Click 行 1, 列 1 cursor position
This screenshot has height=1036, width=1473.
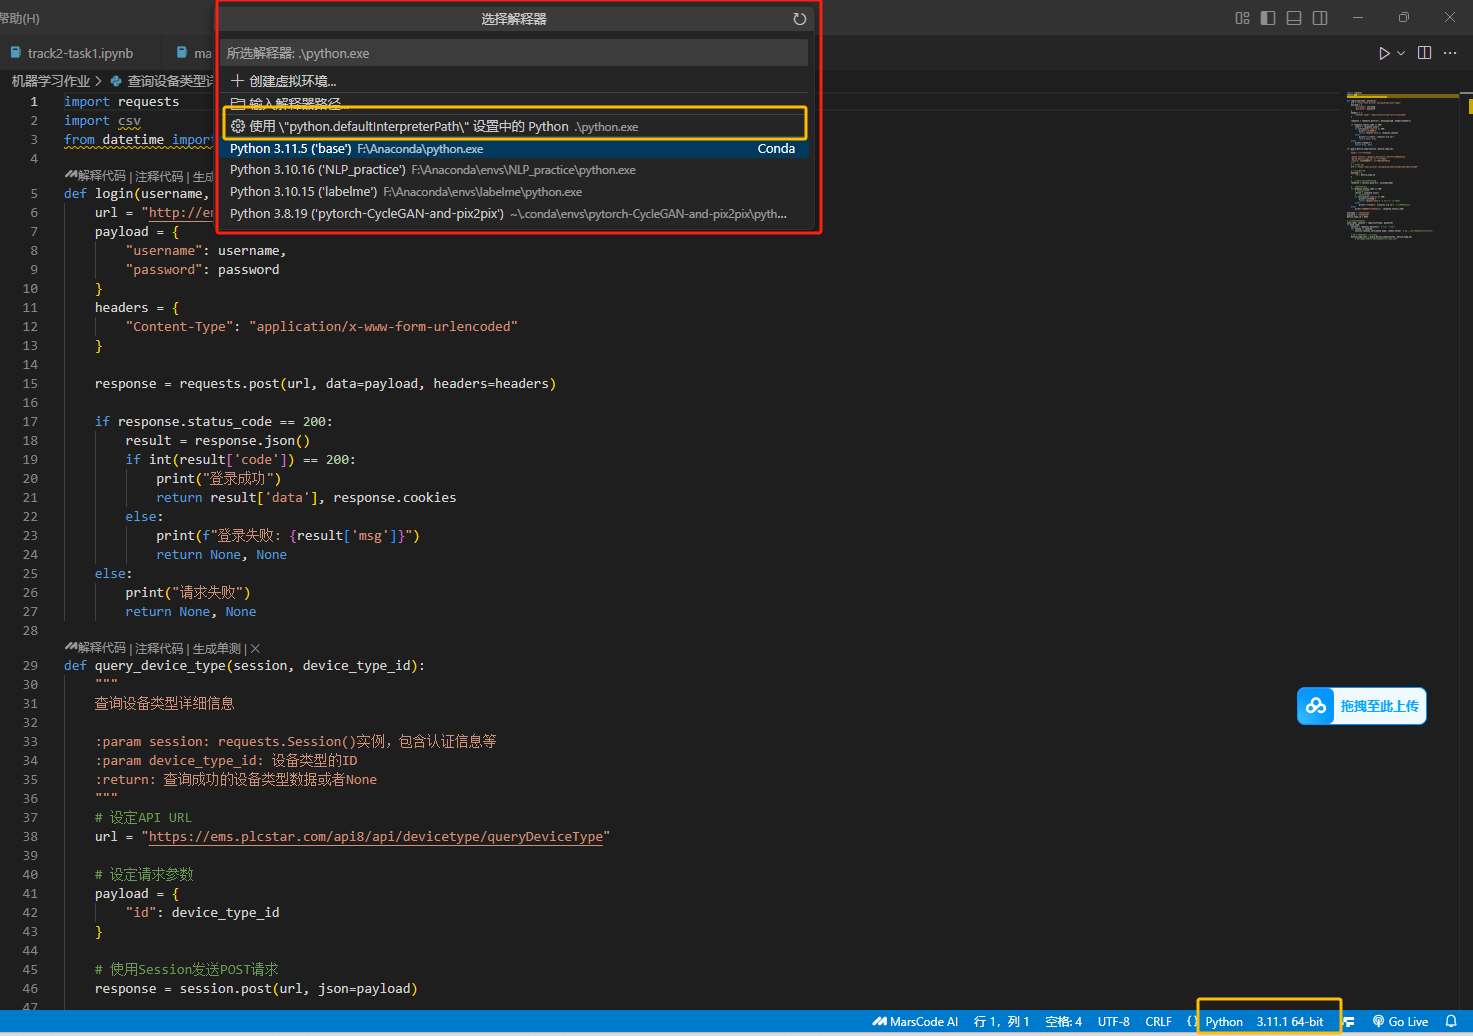point(1001,1022)
